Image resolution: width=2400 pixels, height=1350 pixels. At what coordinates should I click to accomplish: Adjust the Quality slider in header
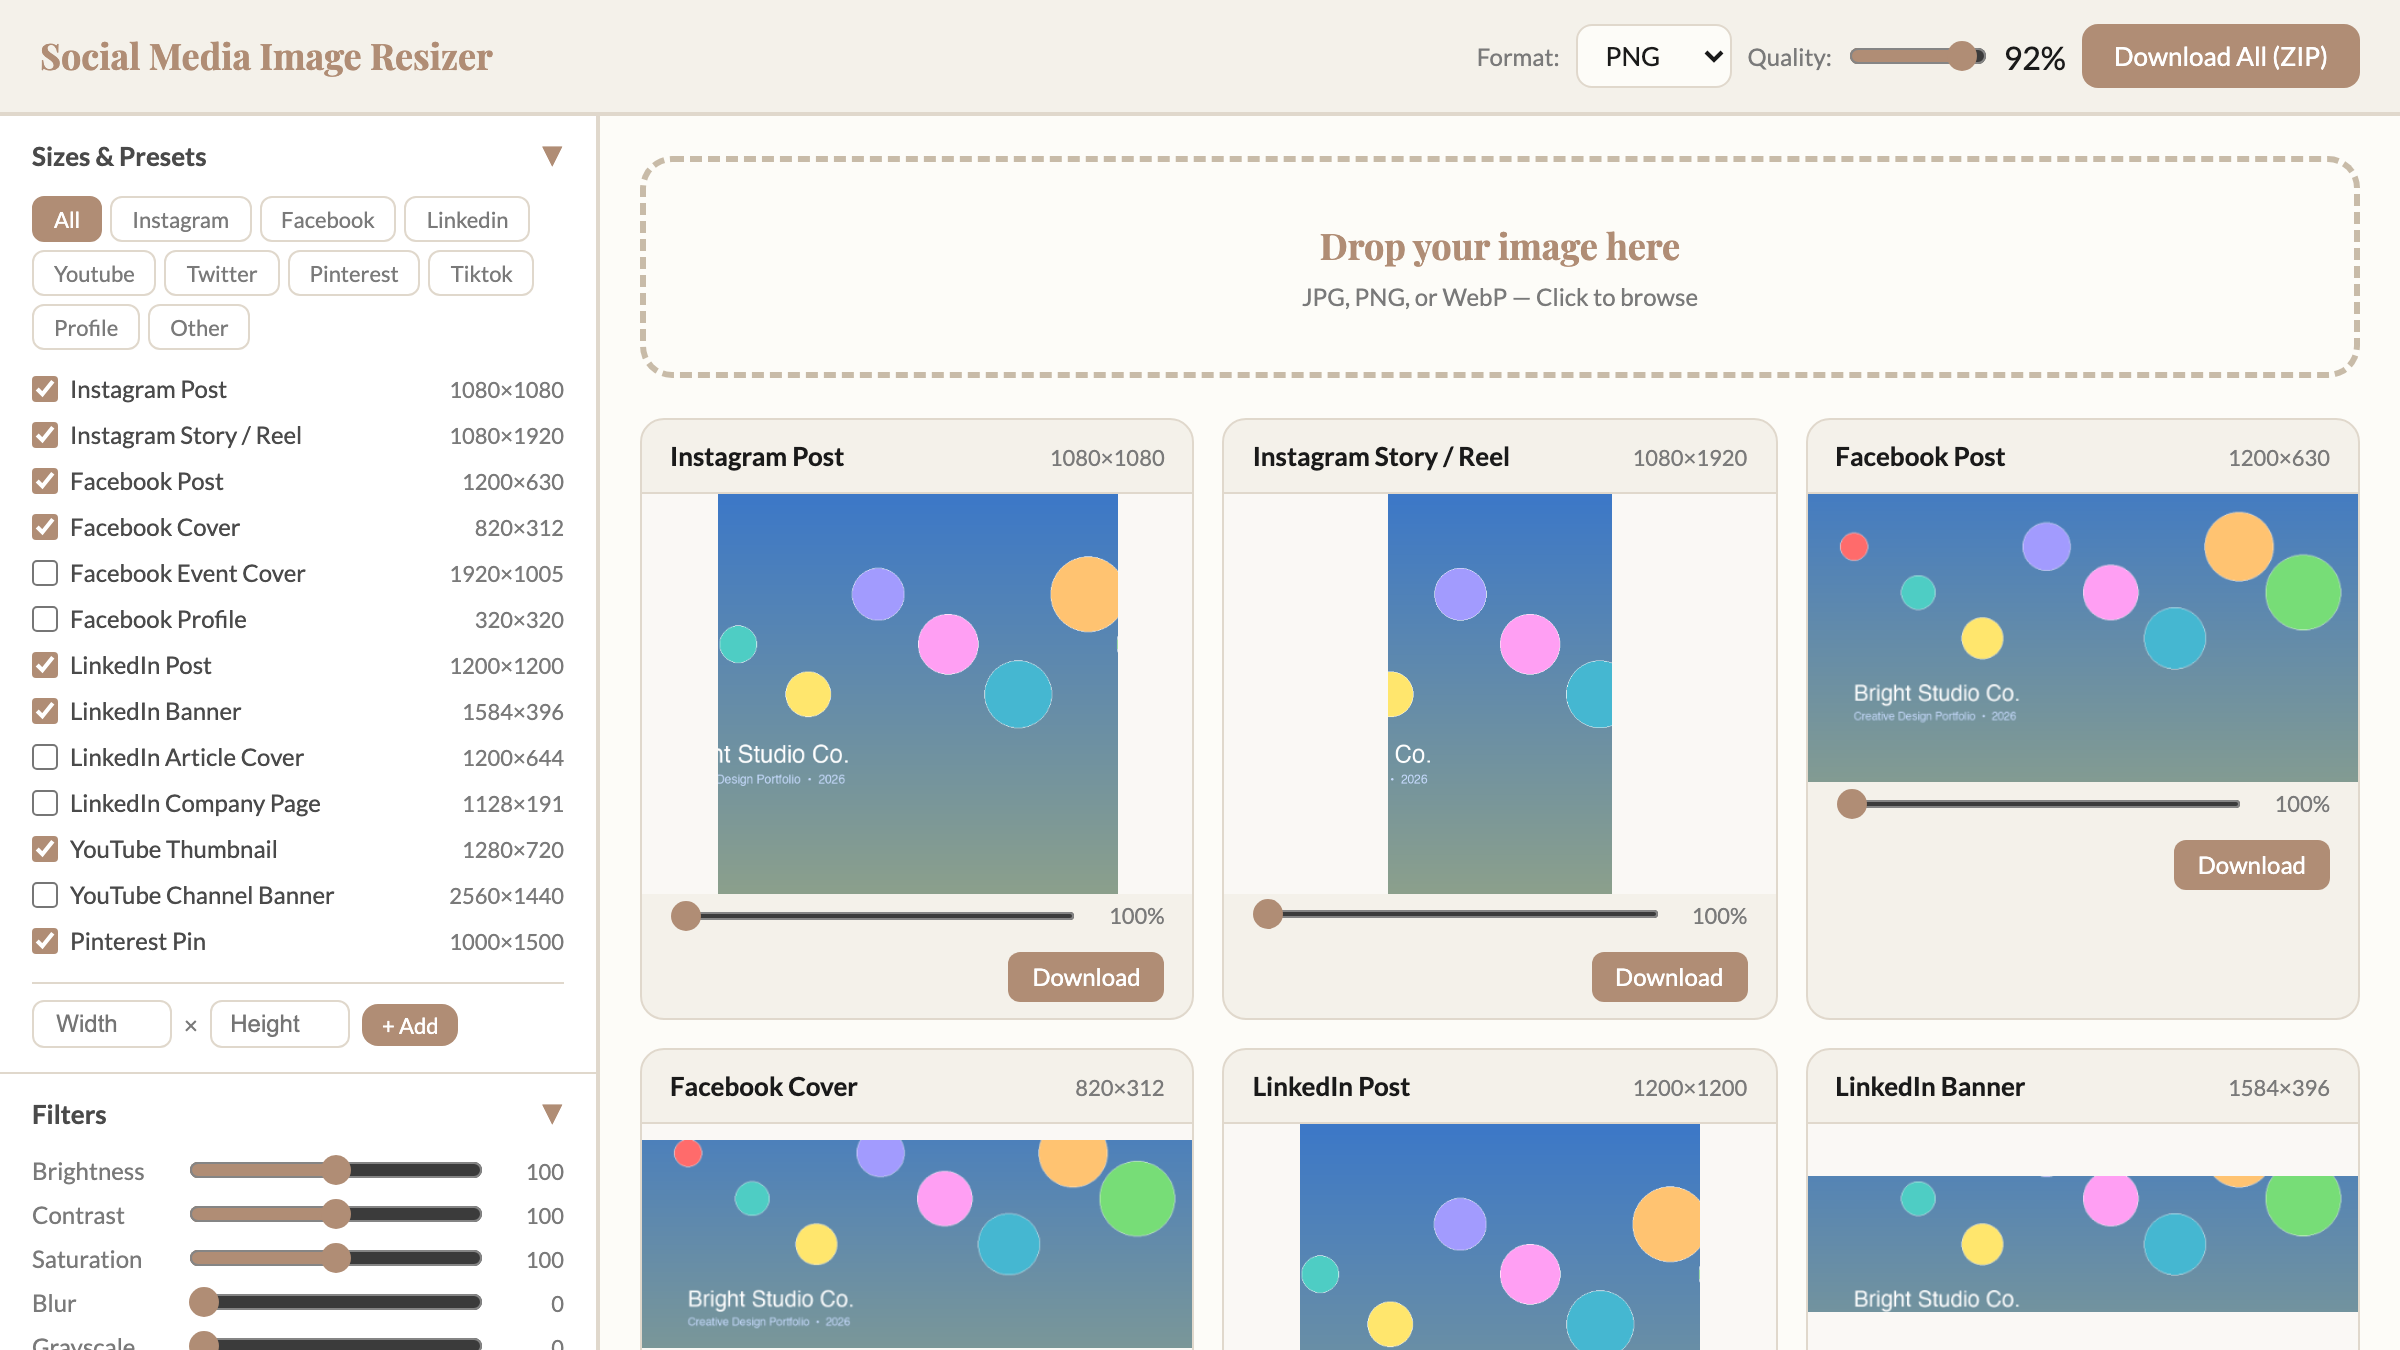tap(1918, 56)
